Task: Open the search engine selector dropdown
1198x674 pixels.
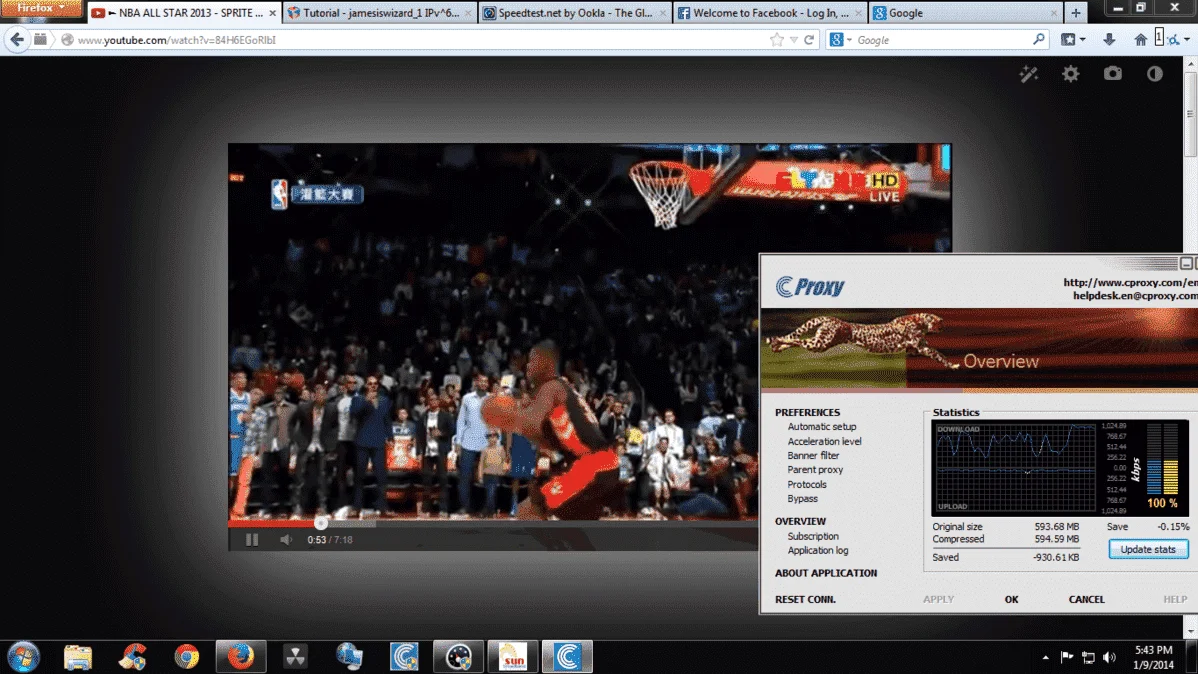Action: [x=841, y=40]
